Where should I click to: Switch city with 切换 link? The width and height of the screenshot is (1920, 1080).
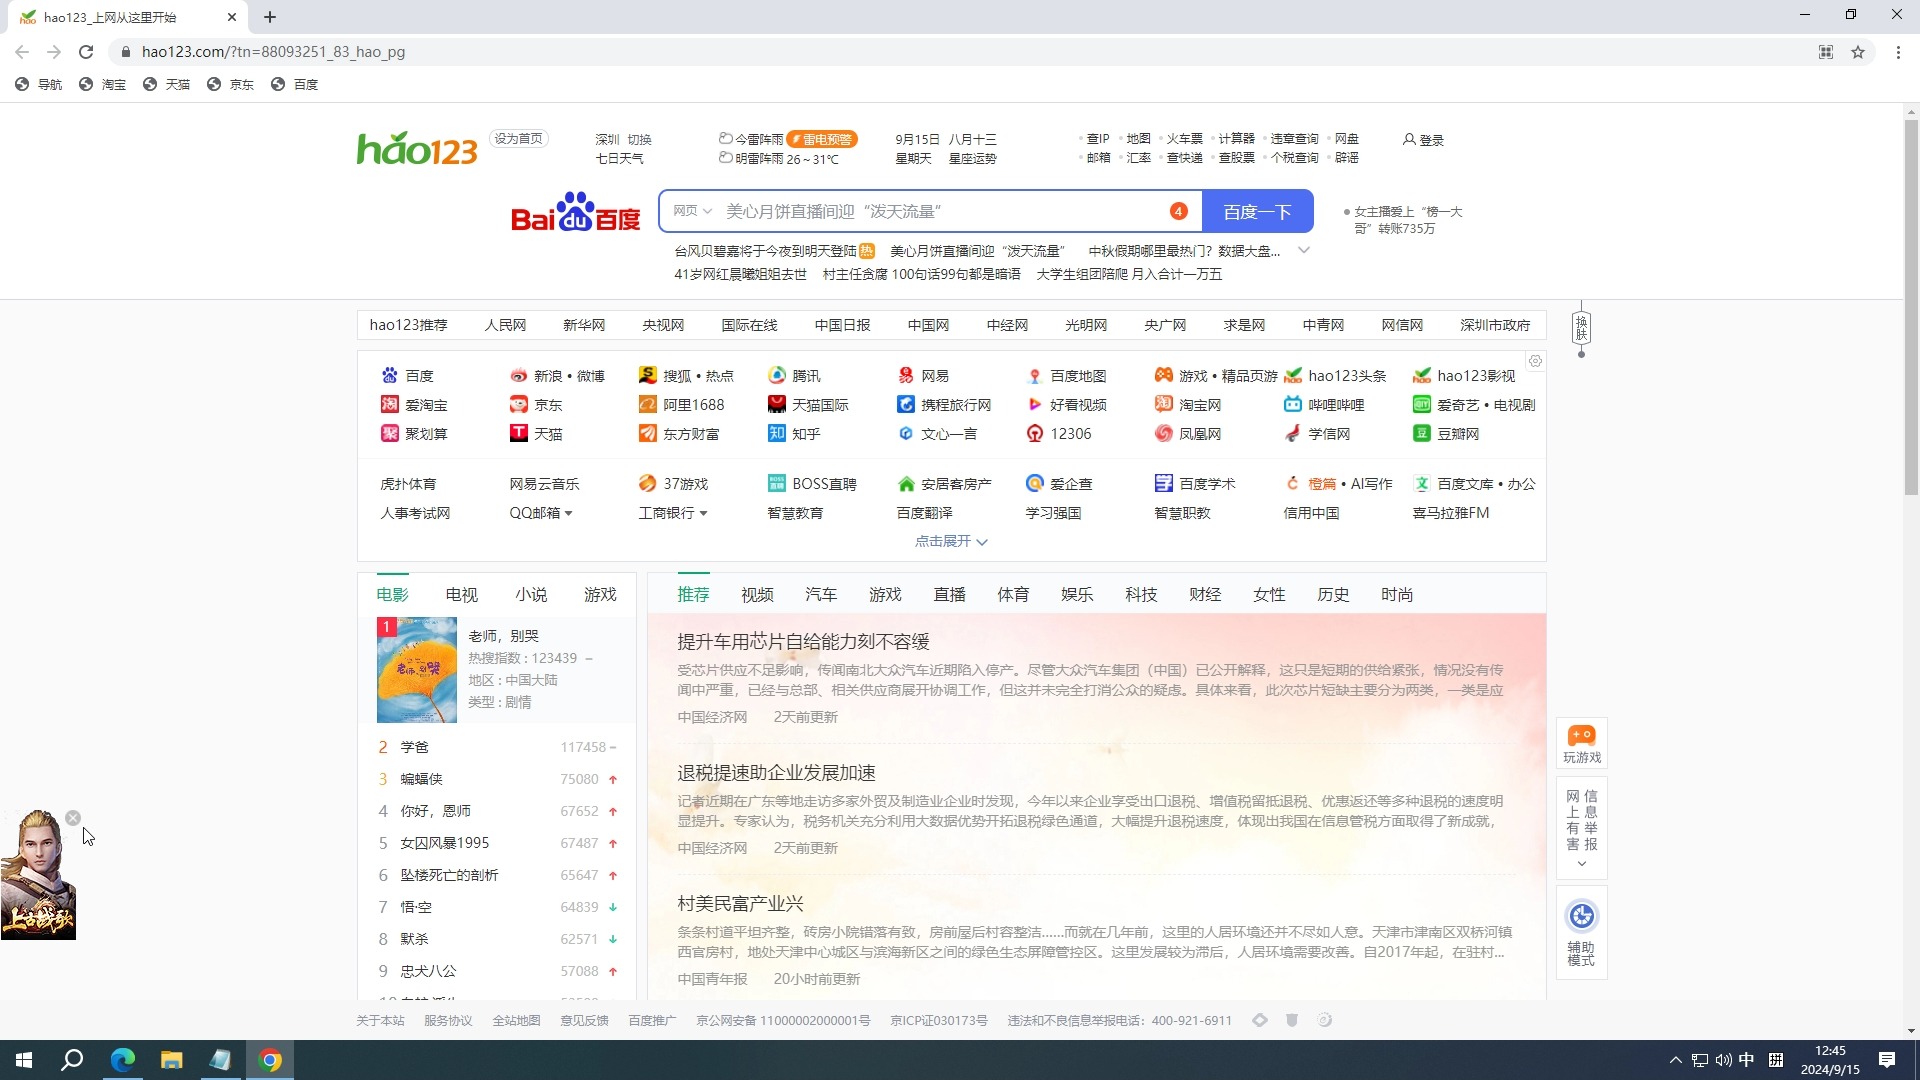click(639, 140)
